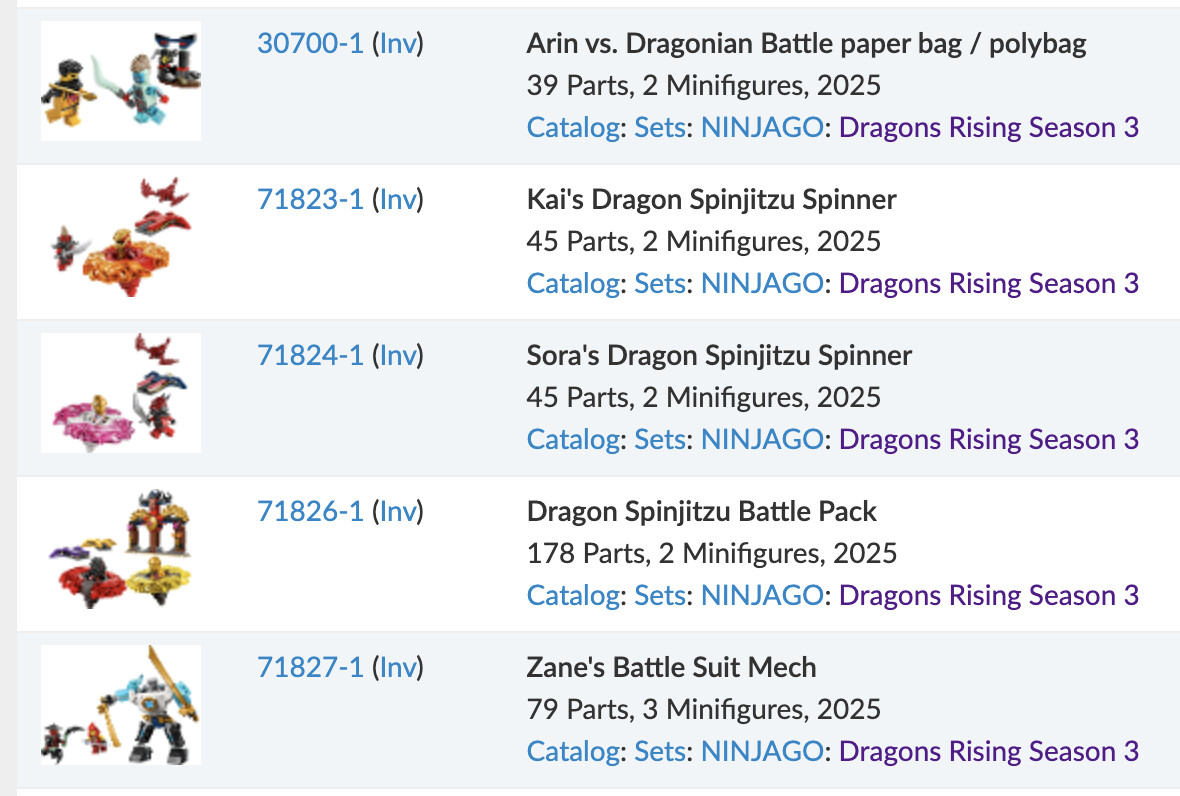The width and height of the screenshot is (1180, 796).
Task: Click Zane's Battle Suit Mech thumbnail
Action: click(121, 705)
